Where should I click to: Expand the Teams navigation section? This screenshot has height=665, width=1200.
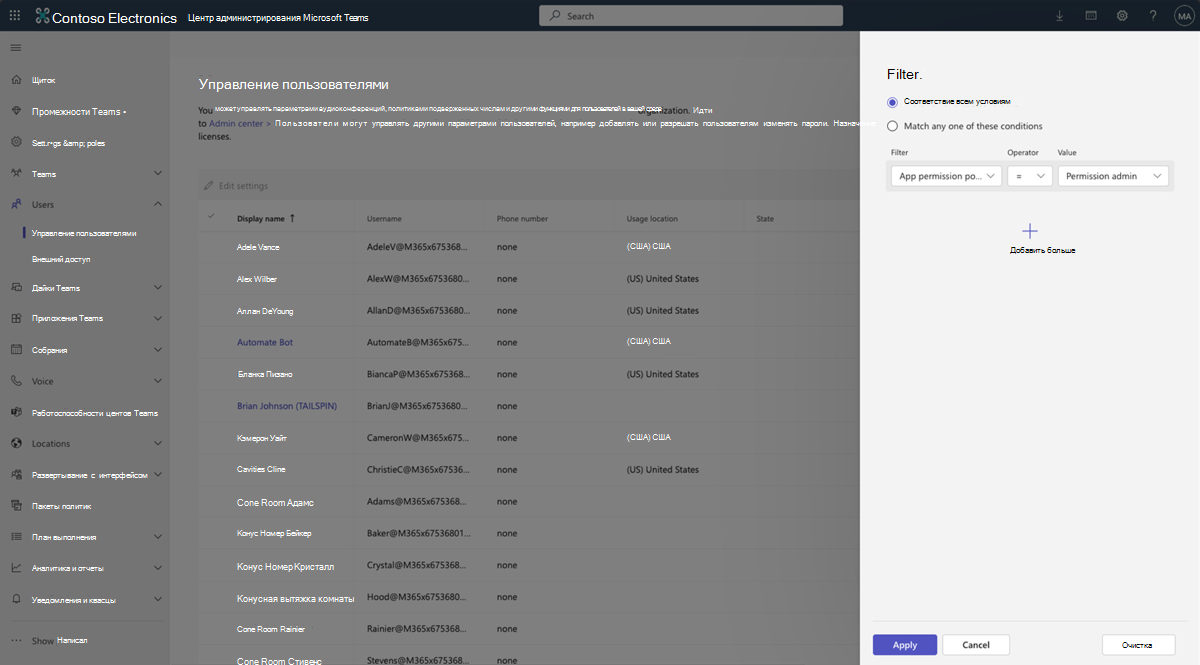[158, 174]
